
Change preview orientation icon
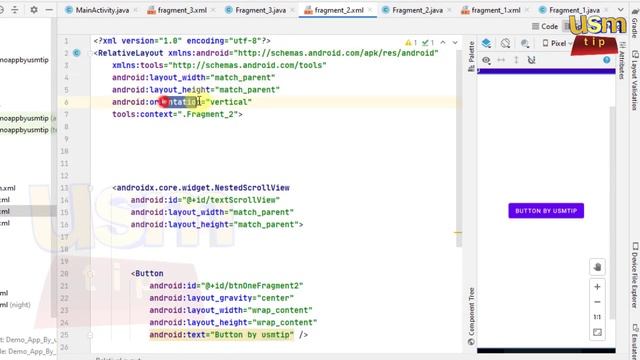505,43
